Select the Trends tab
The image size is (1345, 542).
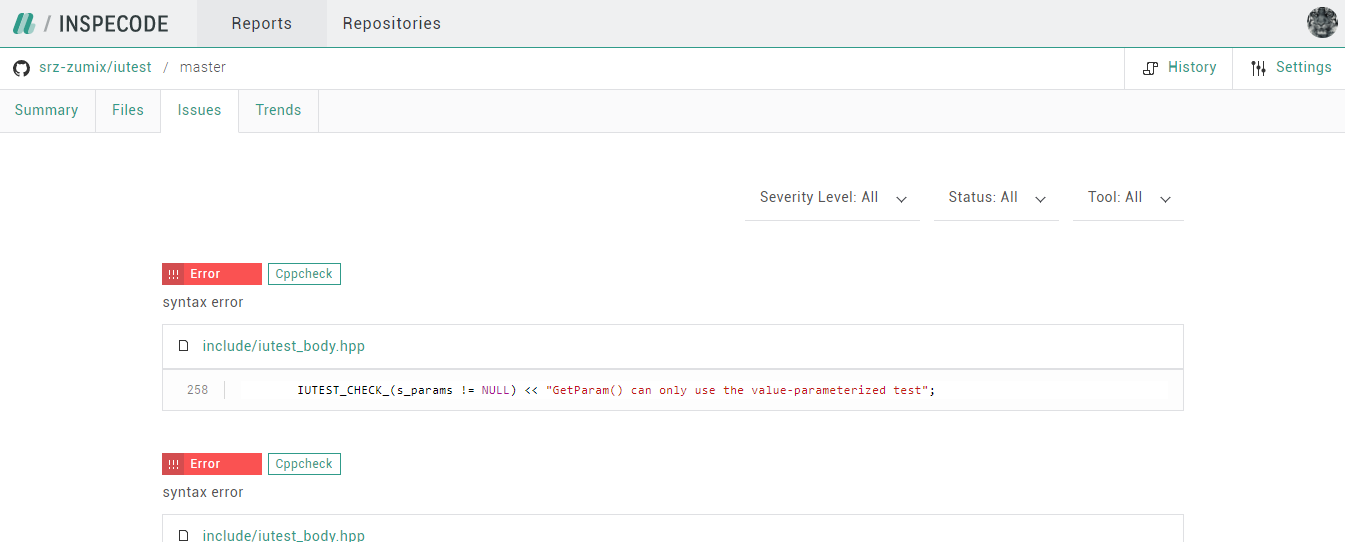(x=278, y=111)
